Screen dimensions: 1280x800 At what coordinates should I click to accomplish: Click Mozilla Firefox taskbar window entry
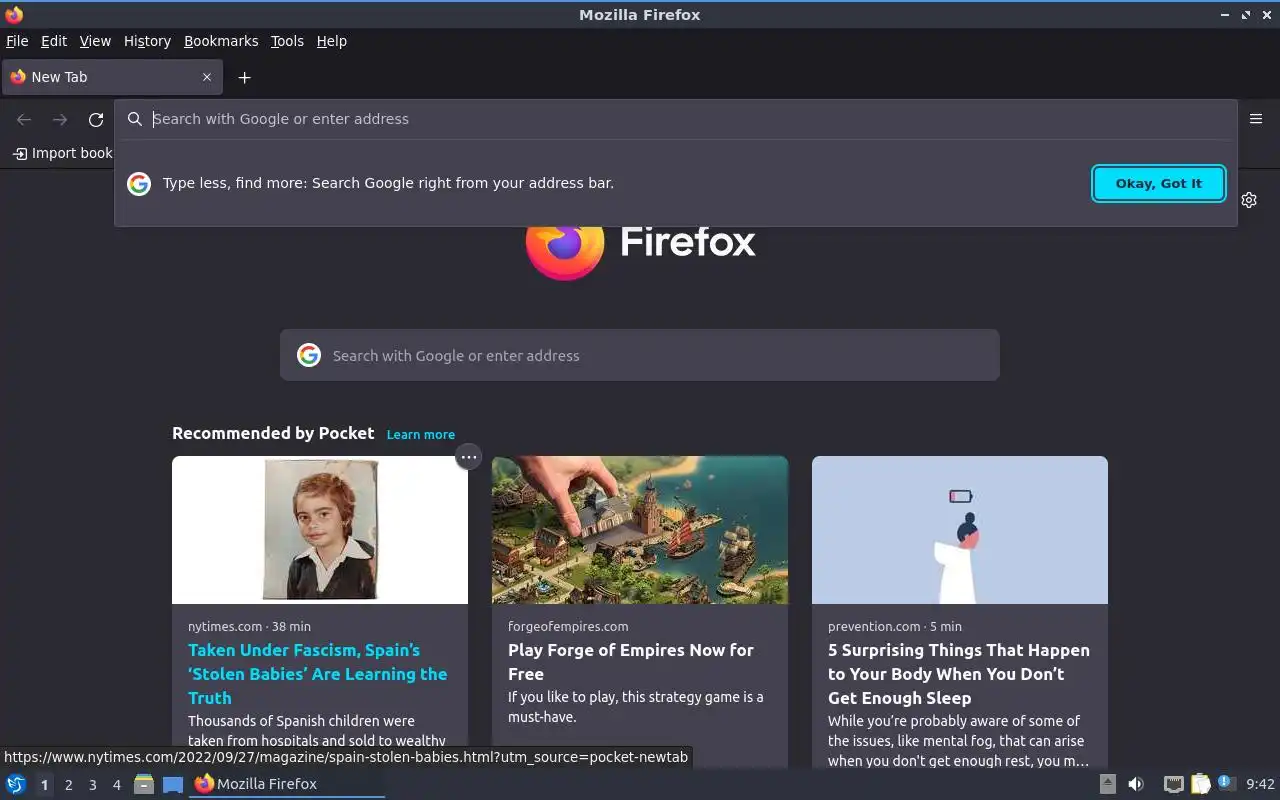[288, 784]
